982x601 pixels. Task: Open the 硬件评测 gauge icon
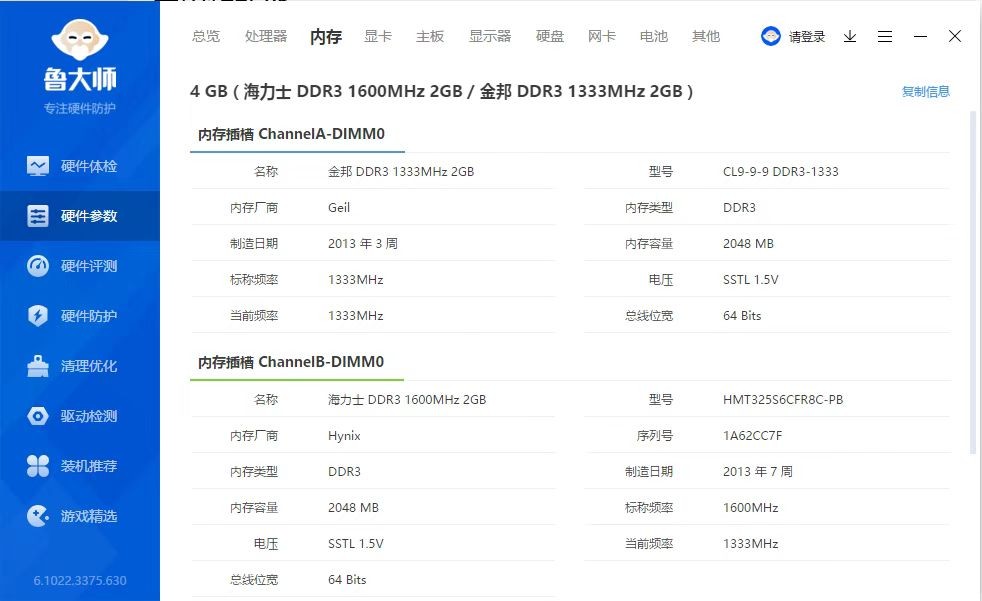(38, 266)
